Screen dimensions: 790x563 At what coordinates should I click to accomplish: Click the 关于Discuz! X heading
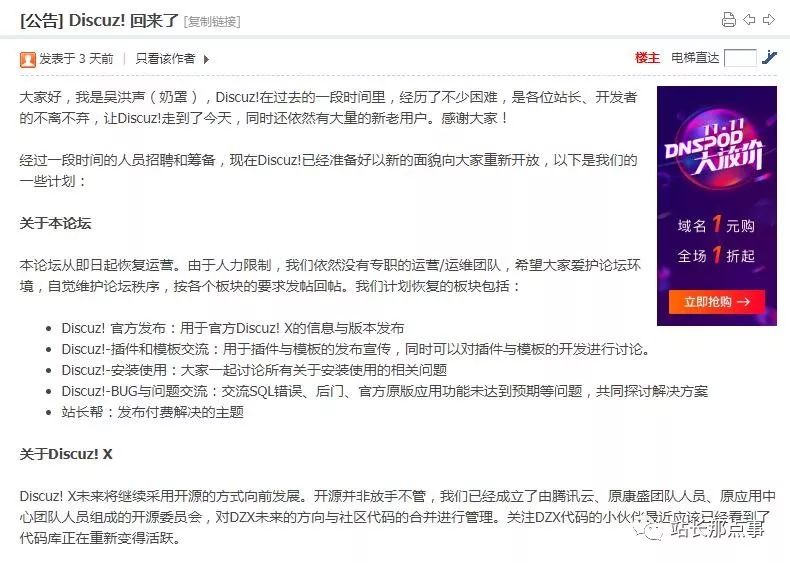click(66, 454)
